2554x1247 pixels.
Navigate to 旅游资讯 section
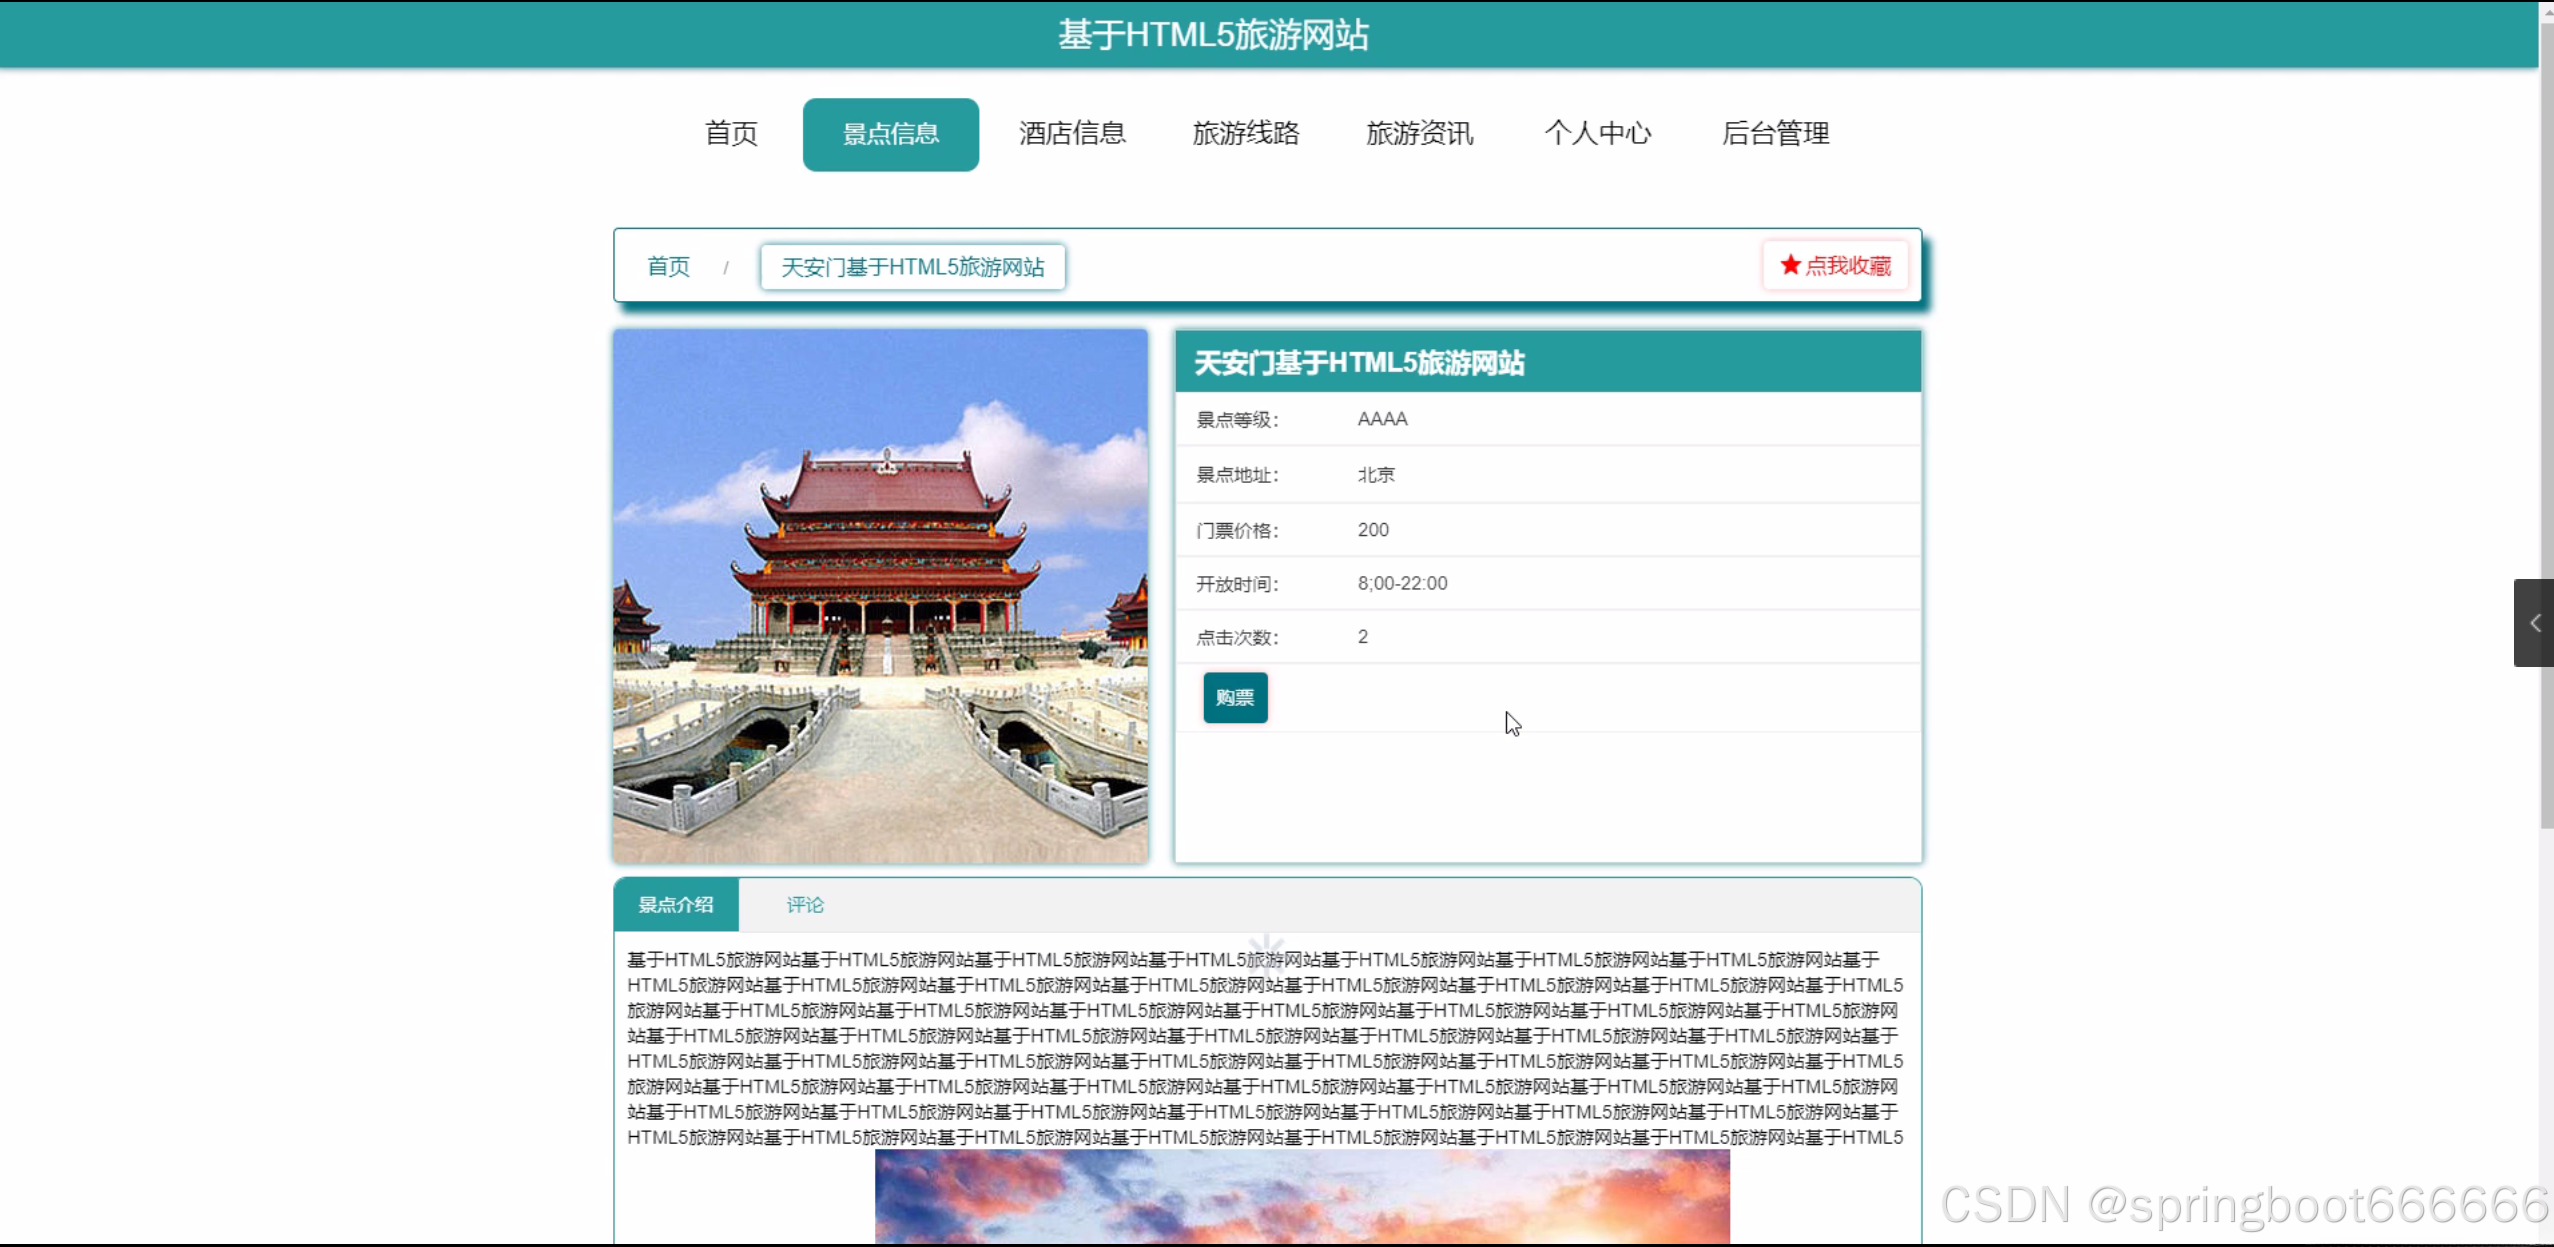pyautogui.click(x=1419, y=134)
